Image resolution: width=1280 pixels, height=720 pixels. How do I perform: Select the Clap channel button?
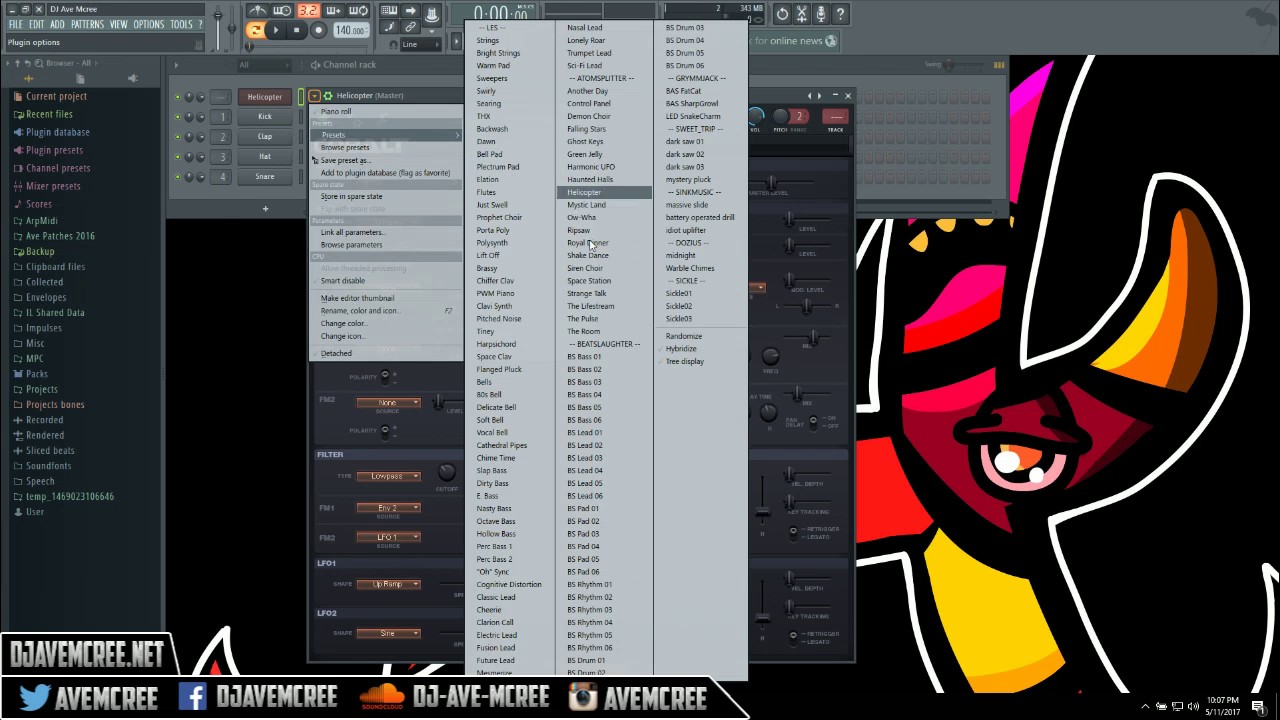click(x=264, y=136)
